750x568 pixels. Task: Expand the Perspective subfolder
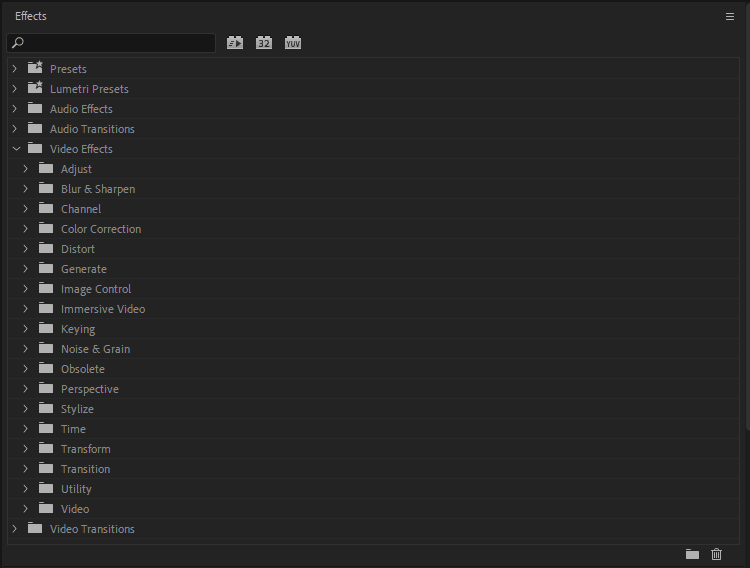coord(25,389)
